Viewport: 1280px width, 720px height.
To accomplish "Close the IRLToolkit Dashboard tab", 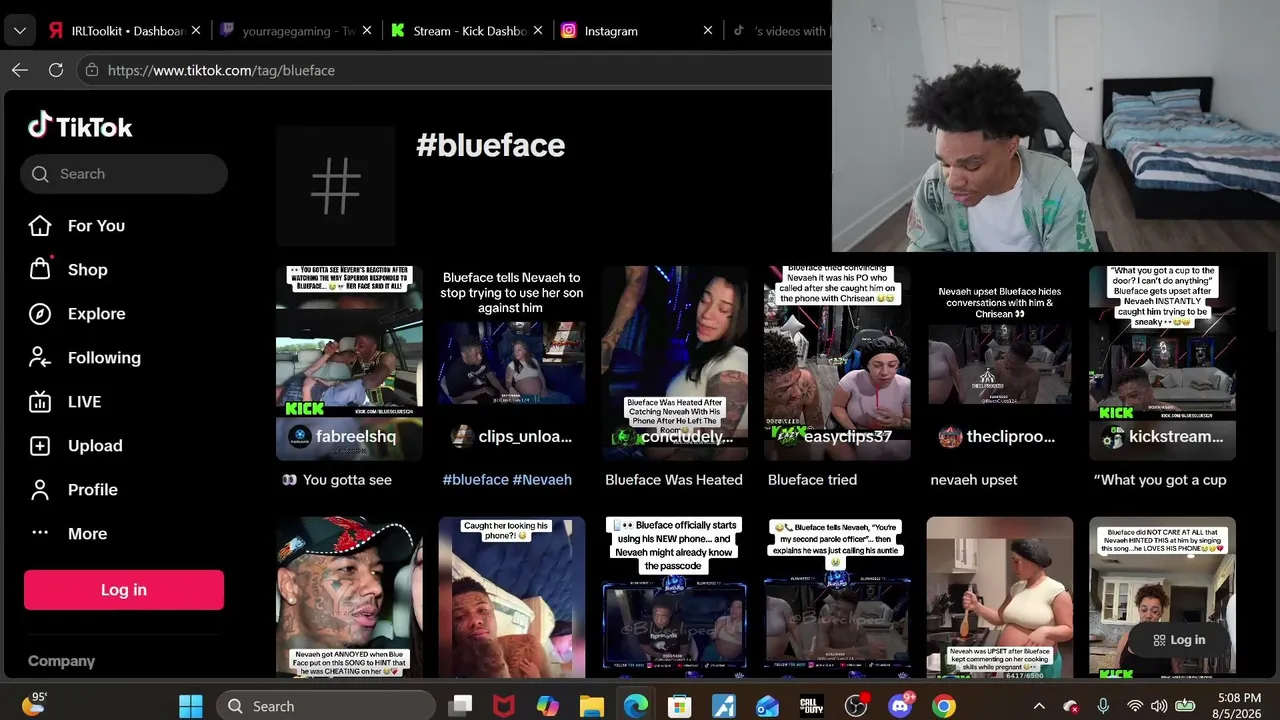I will (x=196, y=31).
